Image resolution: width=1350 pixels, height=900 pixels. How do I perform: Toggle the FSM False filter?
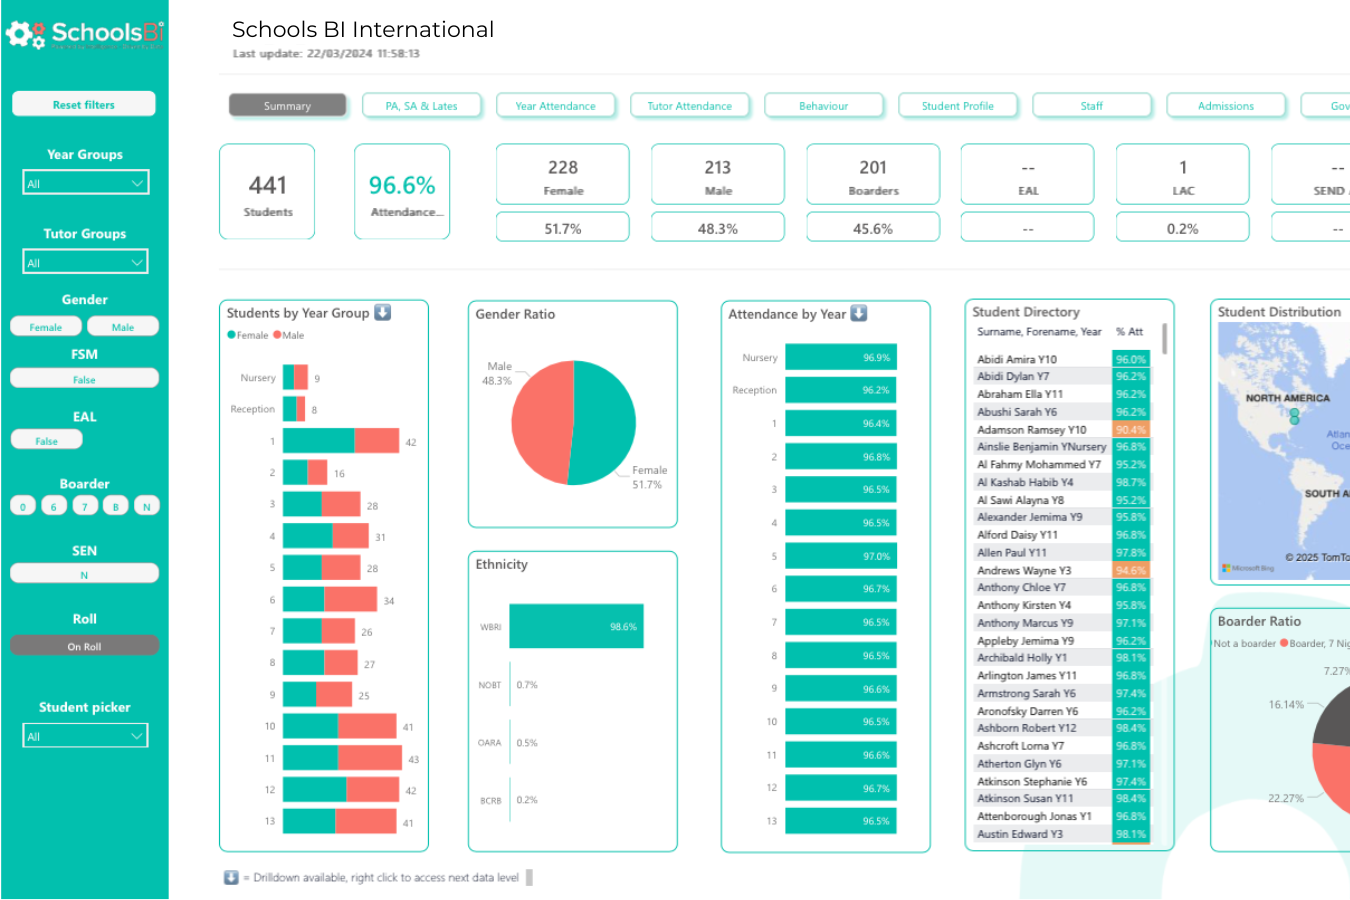84,379
